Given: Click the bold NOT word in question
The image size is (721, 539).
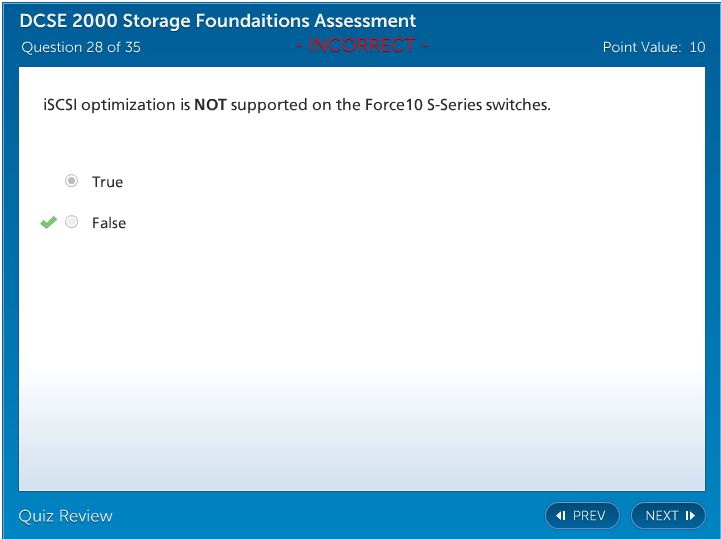Looking at the screenshot, I should pyautogui.click(x=210, y=104).
